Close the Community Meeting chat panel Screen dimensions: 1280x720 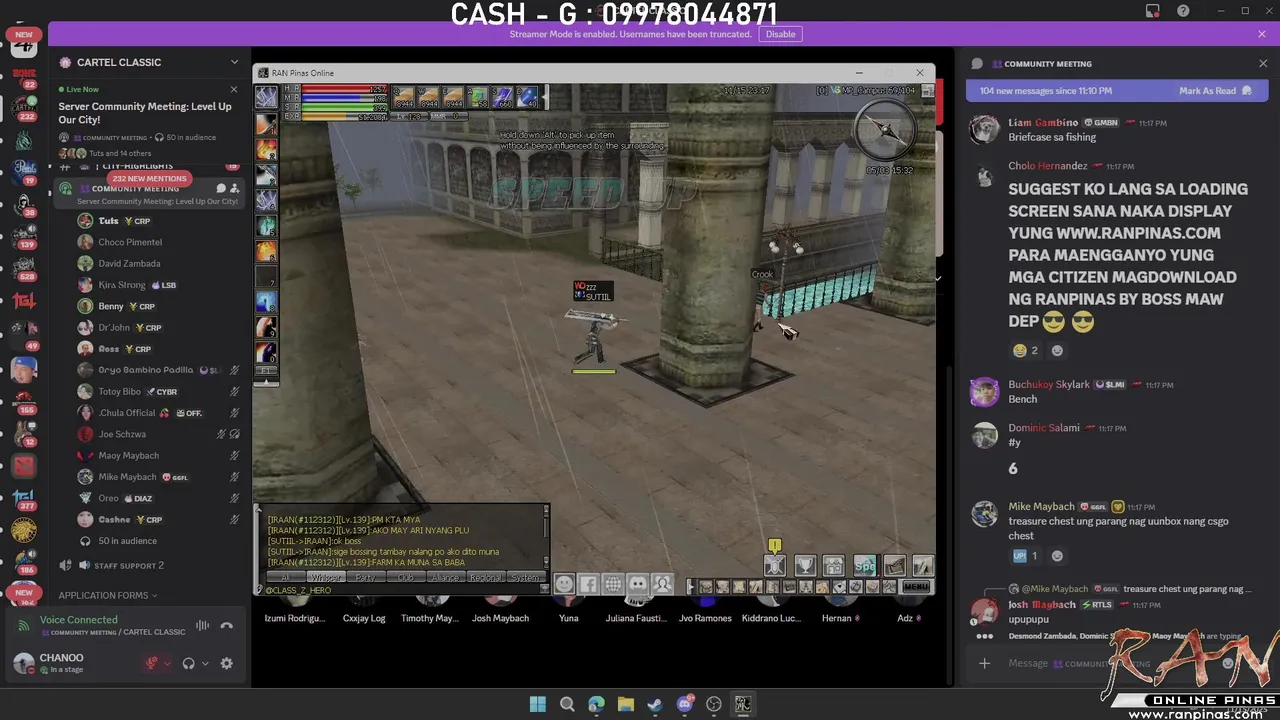pyautogui.click(x=1262, y=63)
